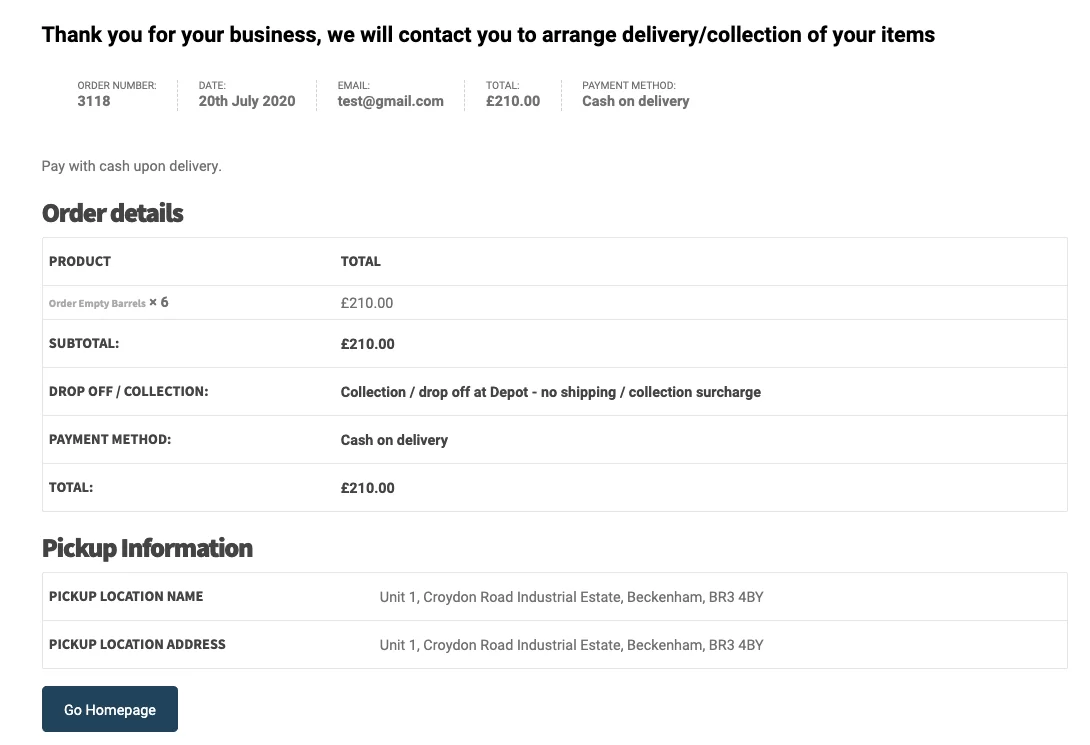Select order number 3118
This screenshot has height=745, width=1090.
point(94,101)
